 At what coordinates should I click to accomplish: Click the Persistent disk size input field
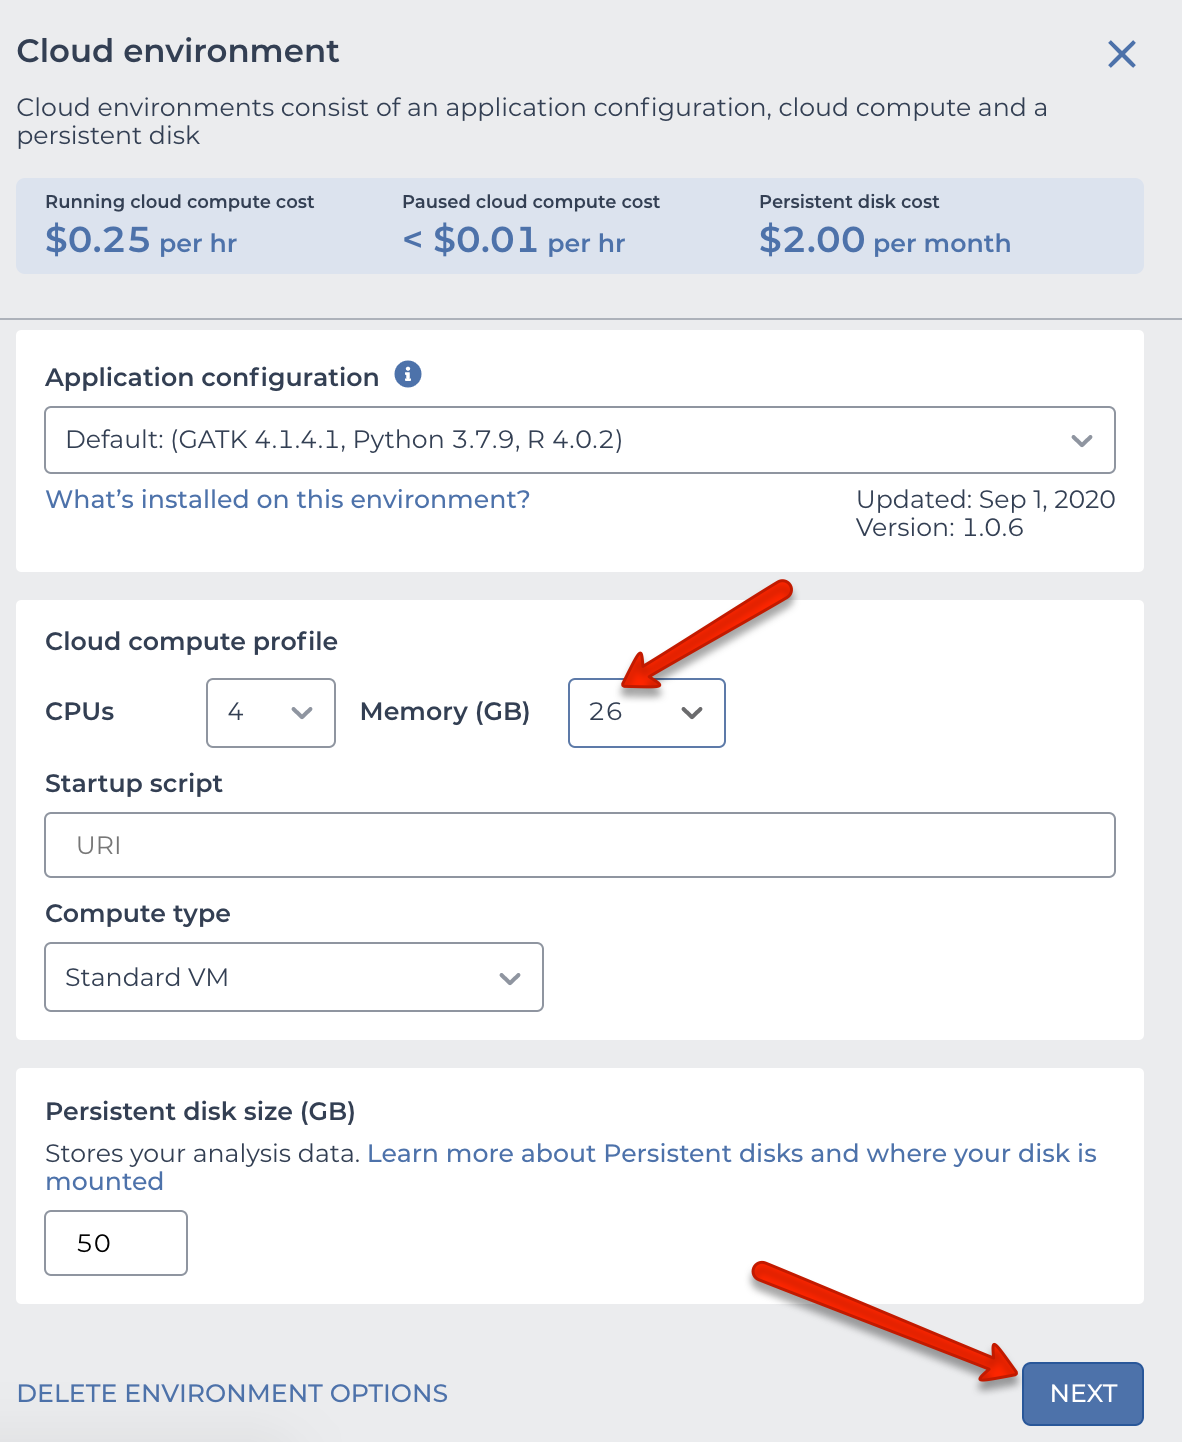tap(116, 1243)
